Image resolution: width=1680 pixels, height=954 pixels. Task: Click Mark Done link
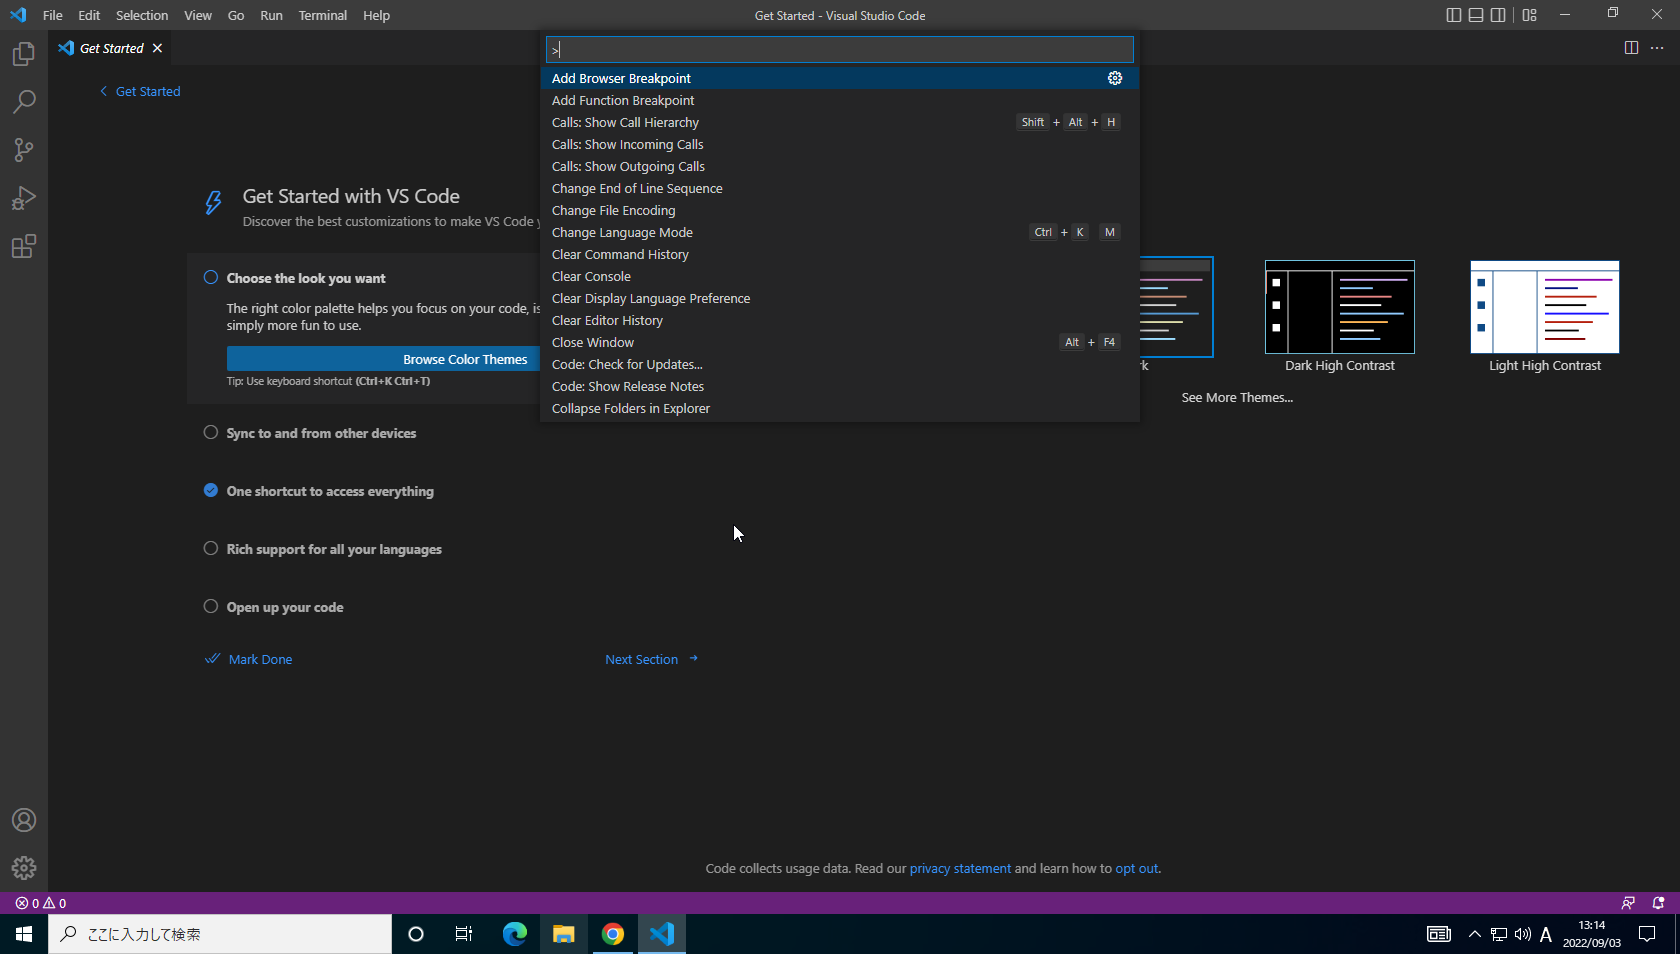pos(249,659)
